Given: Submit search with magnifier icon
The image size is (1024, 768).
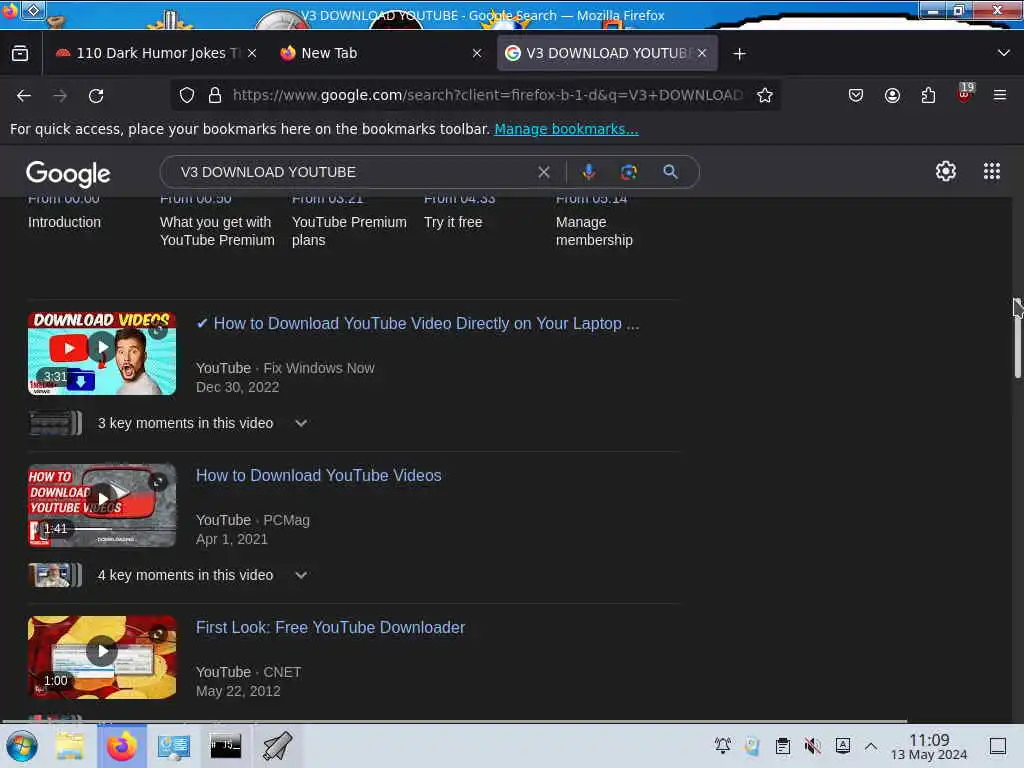Looking at the screenshot, I should 670,172.
